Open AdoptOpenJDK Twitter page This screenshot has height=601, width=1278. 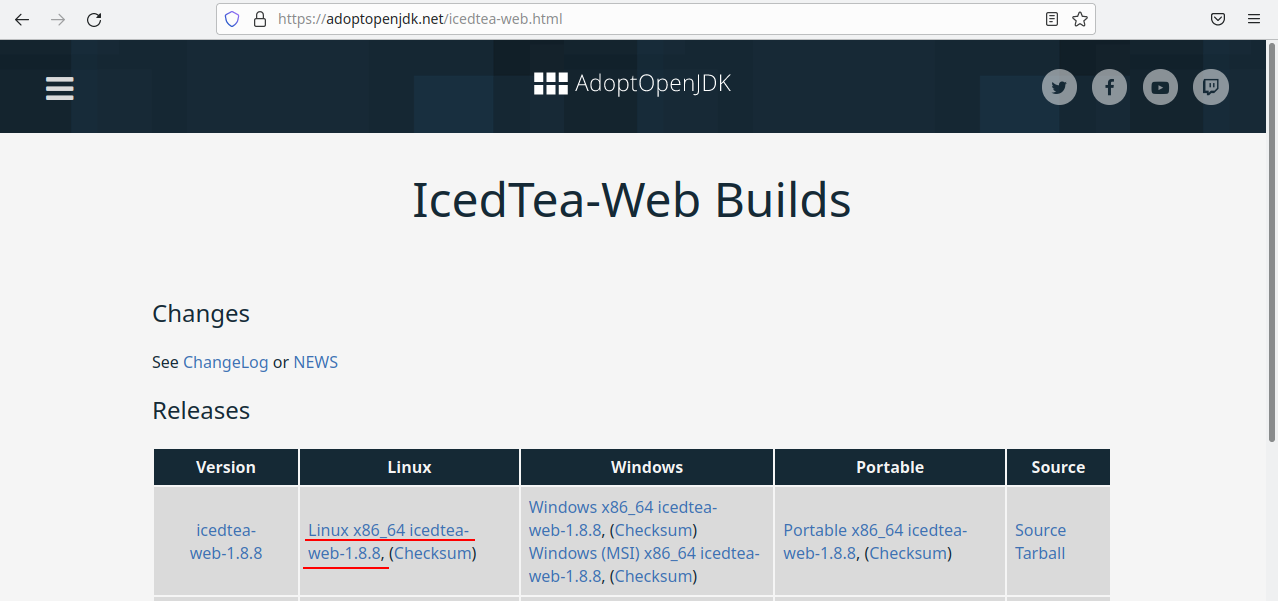1059,87
